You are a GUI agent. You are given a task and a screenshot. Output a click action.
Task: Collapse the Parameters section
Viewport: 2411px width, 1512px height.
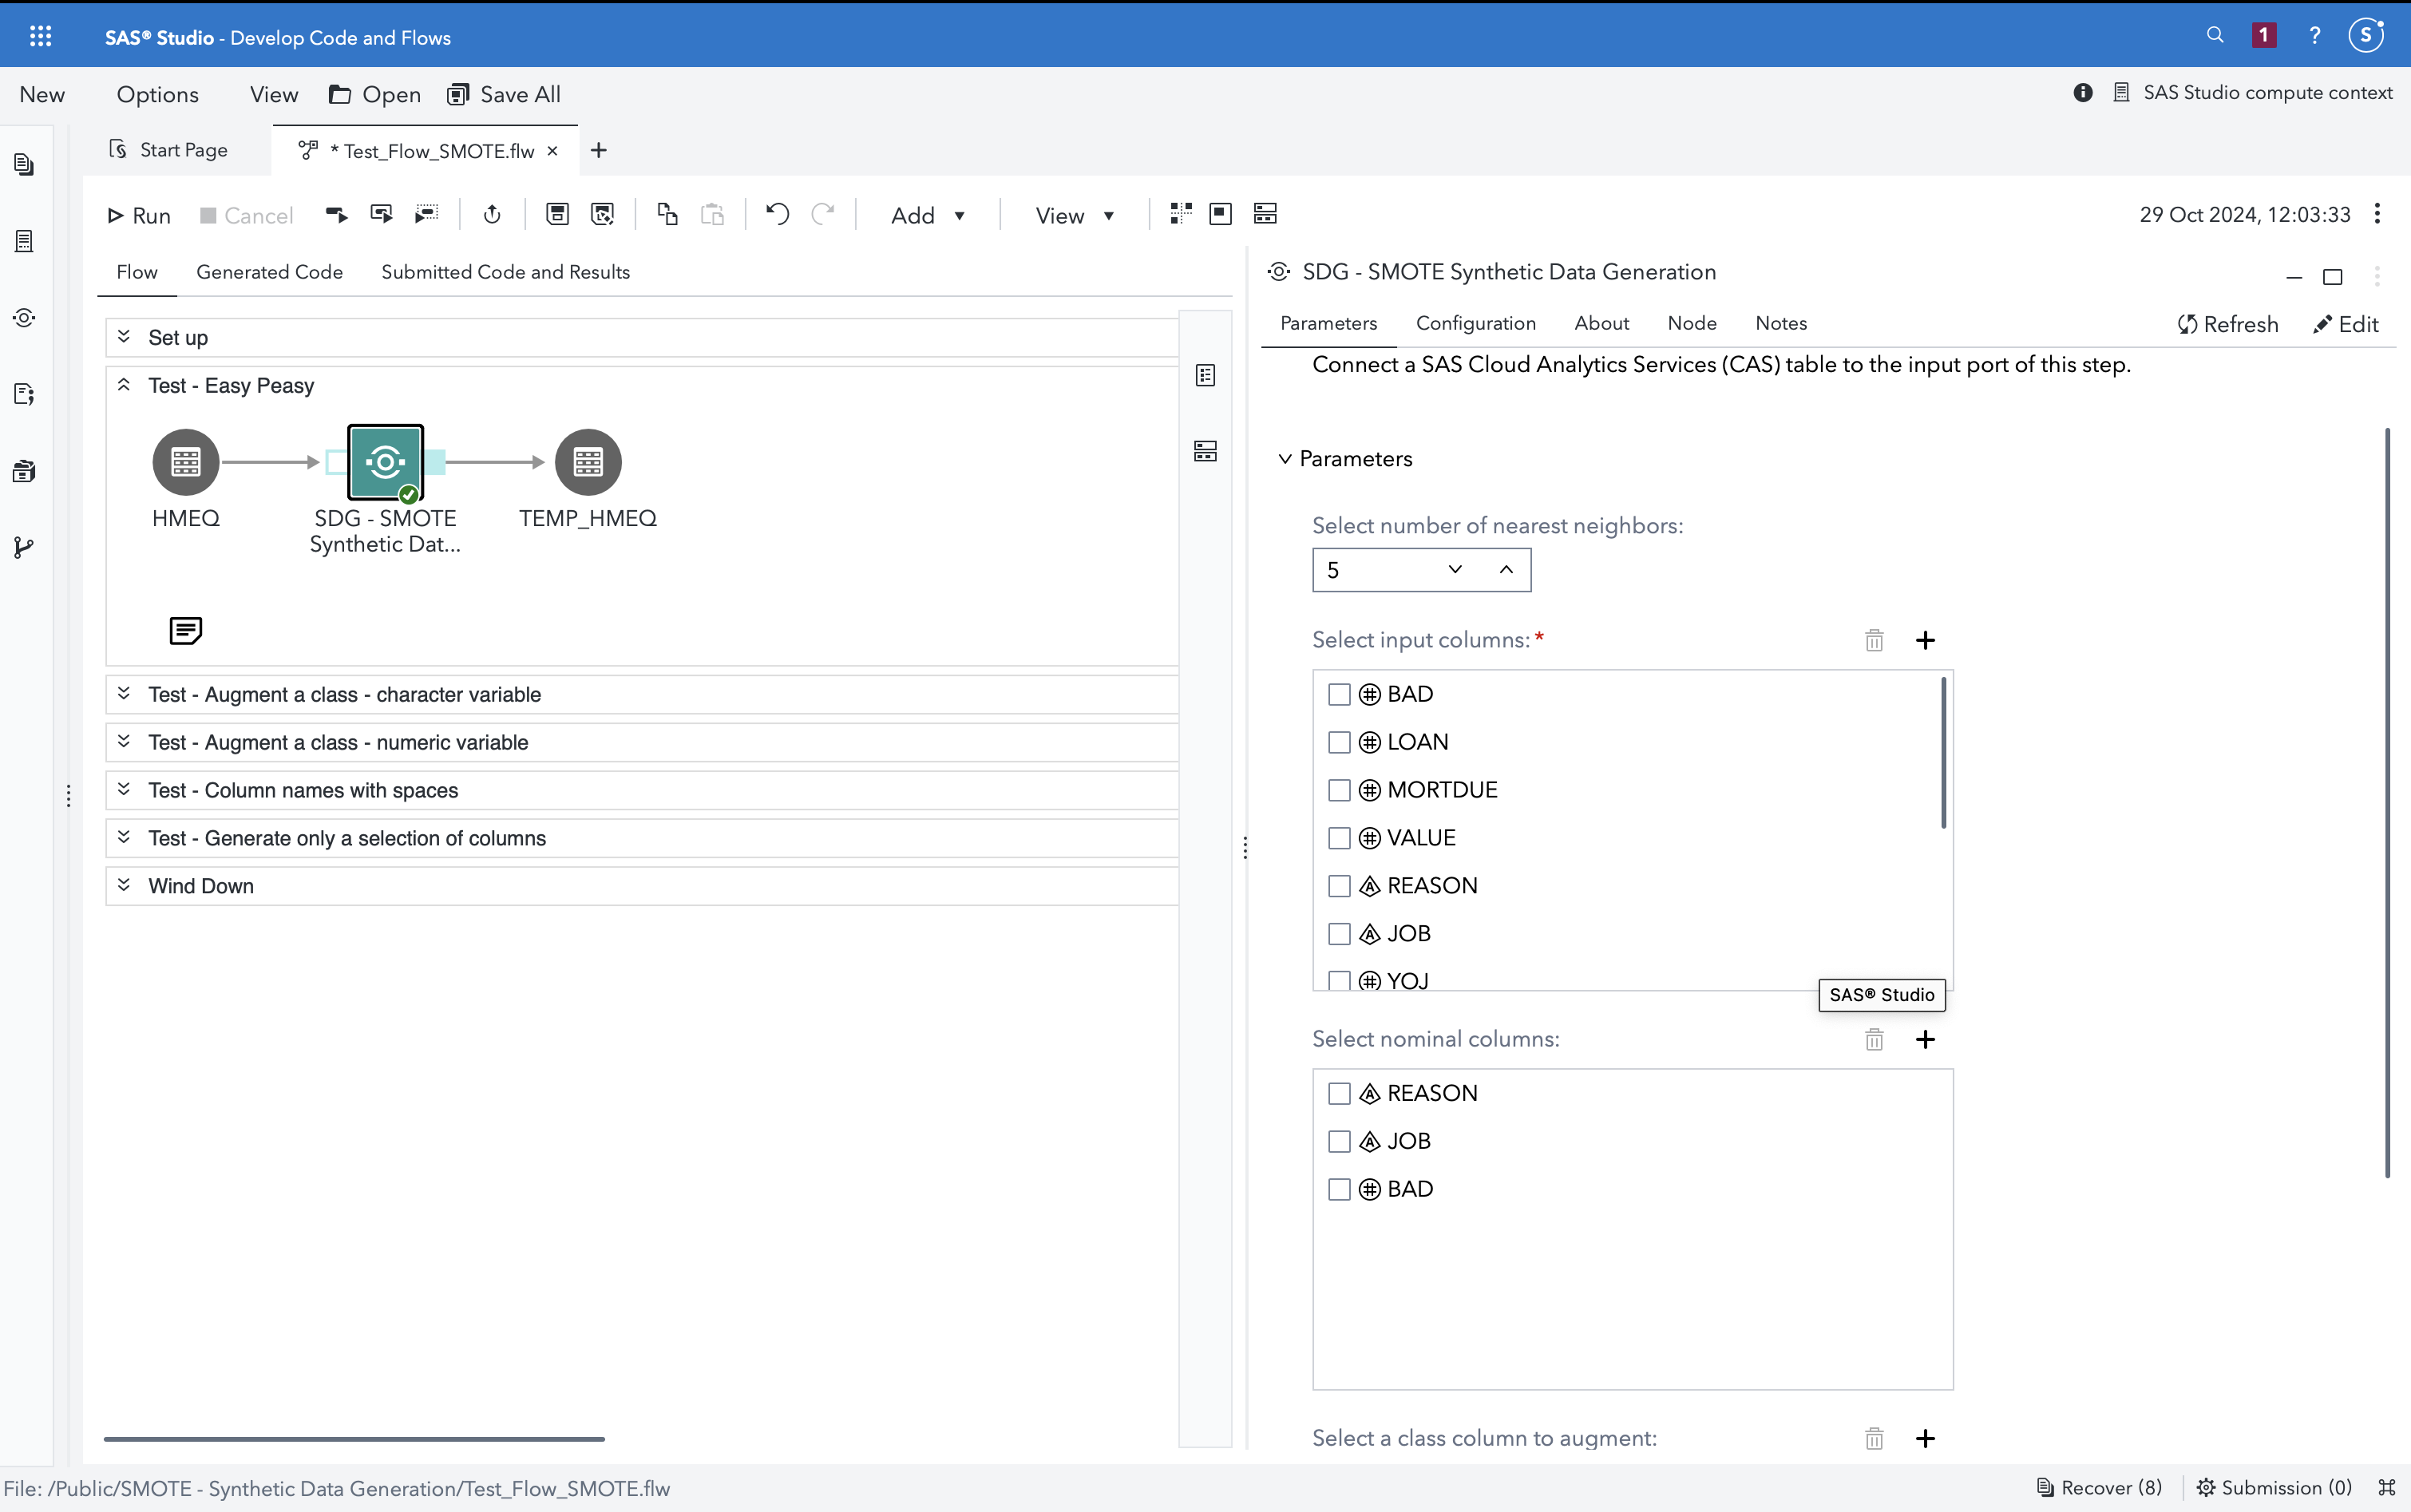click(x=1285, y=459)
